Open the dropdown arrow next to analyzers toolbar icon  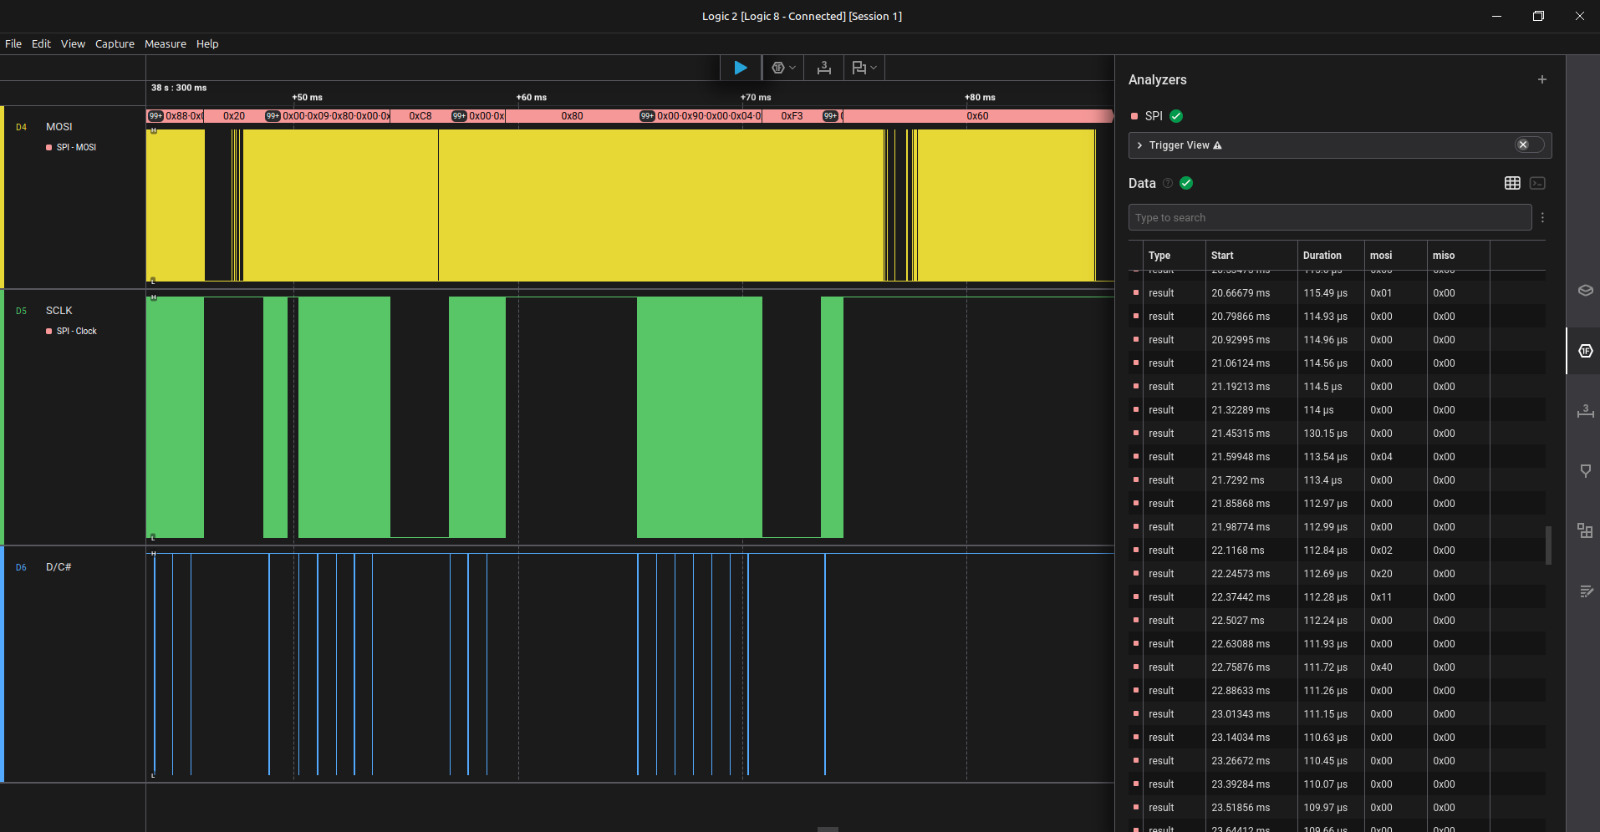tap(793, 68)
